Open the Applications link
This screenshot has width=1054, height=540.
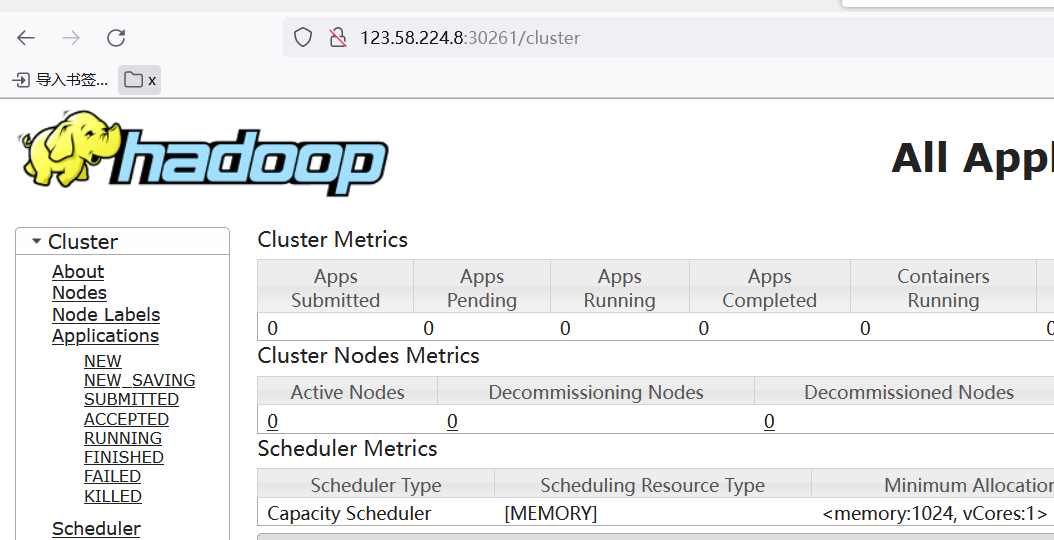(x=106, y=336)
